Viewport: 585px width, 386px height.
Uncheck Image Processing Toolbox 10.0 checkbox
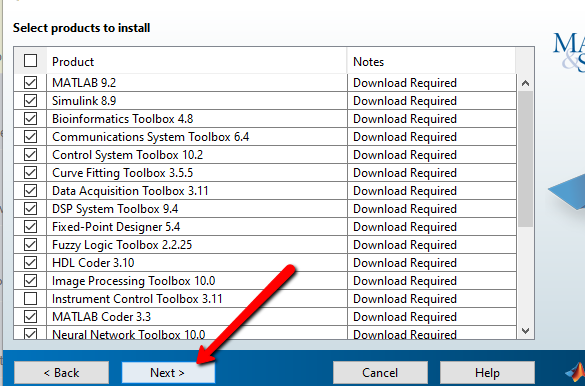click(x=30, y=280)
